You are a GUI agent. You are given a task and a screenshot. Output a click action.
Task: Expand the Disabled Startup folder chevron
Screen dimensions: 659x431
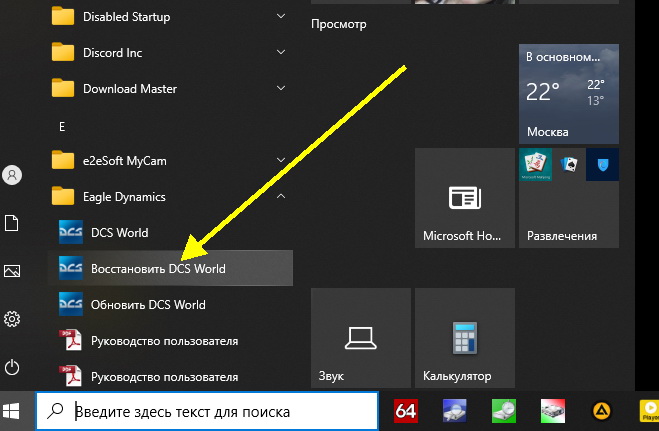click(281, 16)
